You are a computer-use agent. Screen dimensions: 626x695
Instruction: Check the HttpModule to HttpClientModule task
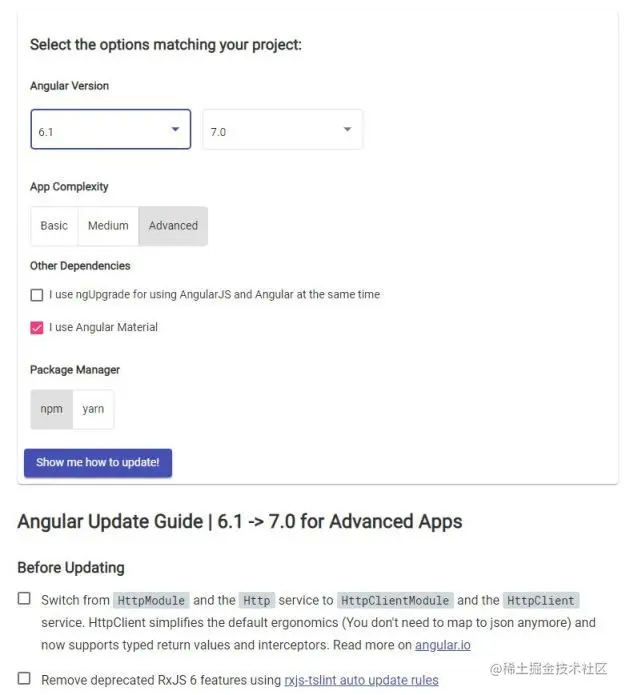[24, 598]
